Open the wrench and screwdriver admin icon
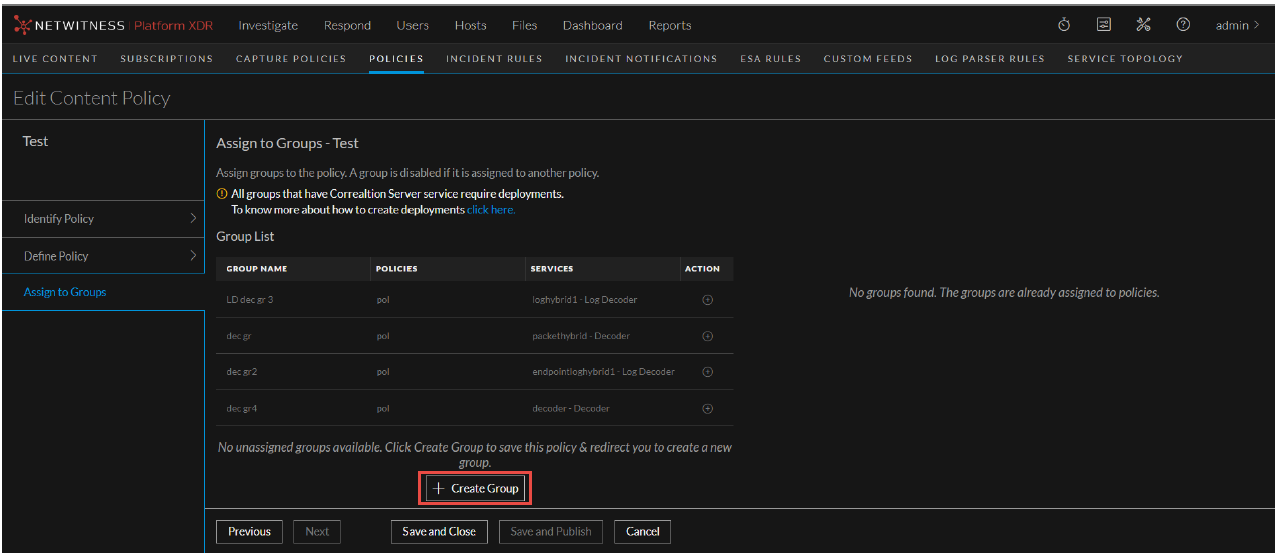This screenshot has width=1275, height=553. [1144, 25]
